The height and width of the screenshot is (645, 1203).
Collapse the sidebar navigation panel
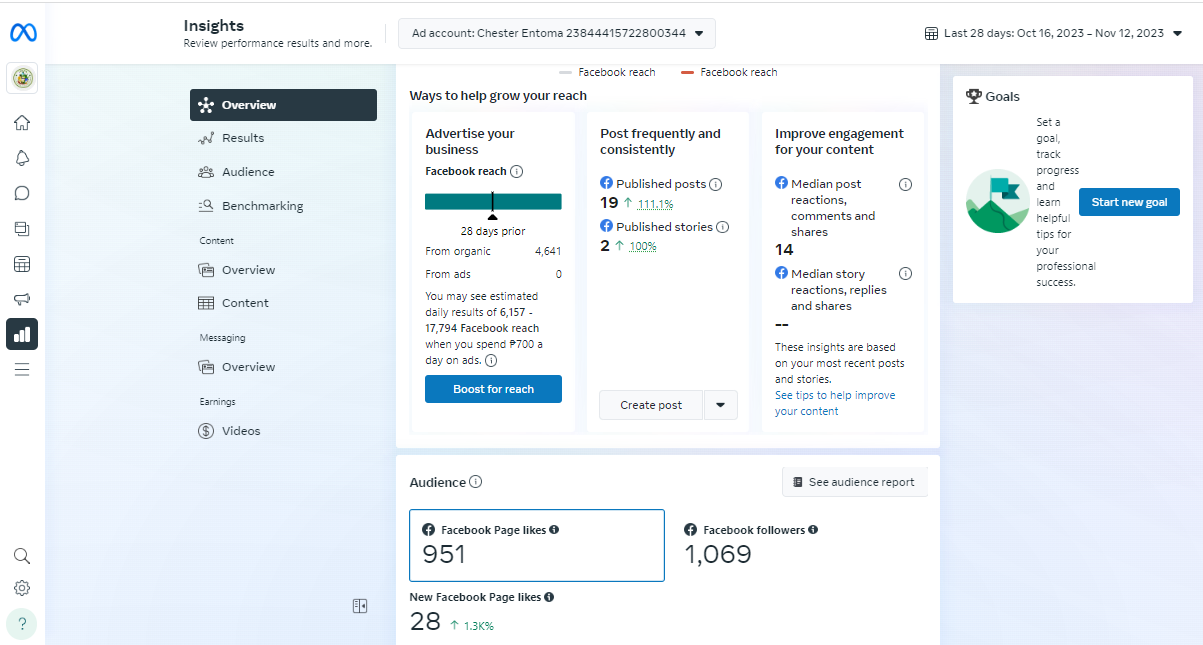360,605
